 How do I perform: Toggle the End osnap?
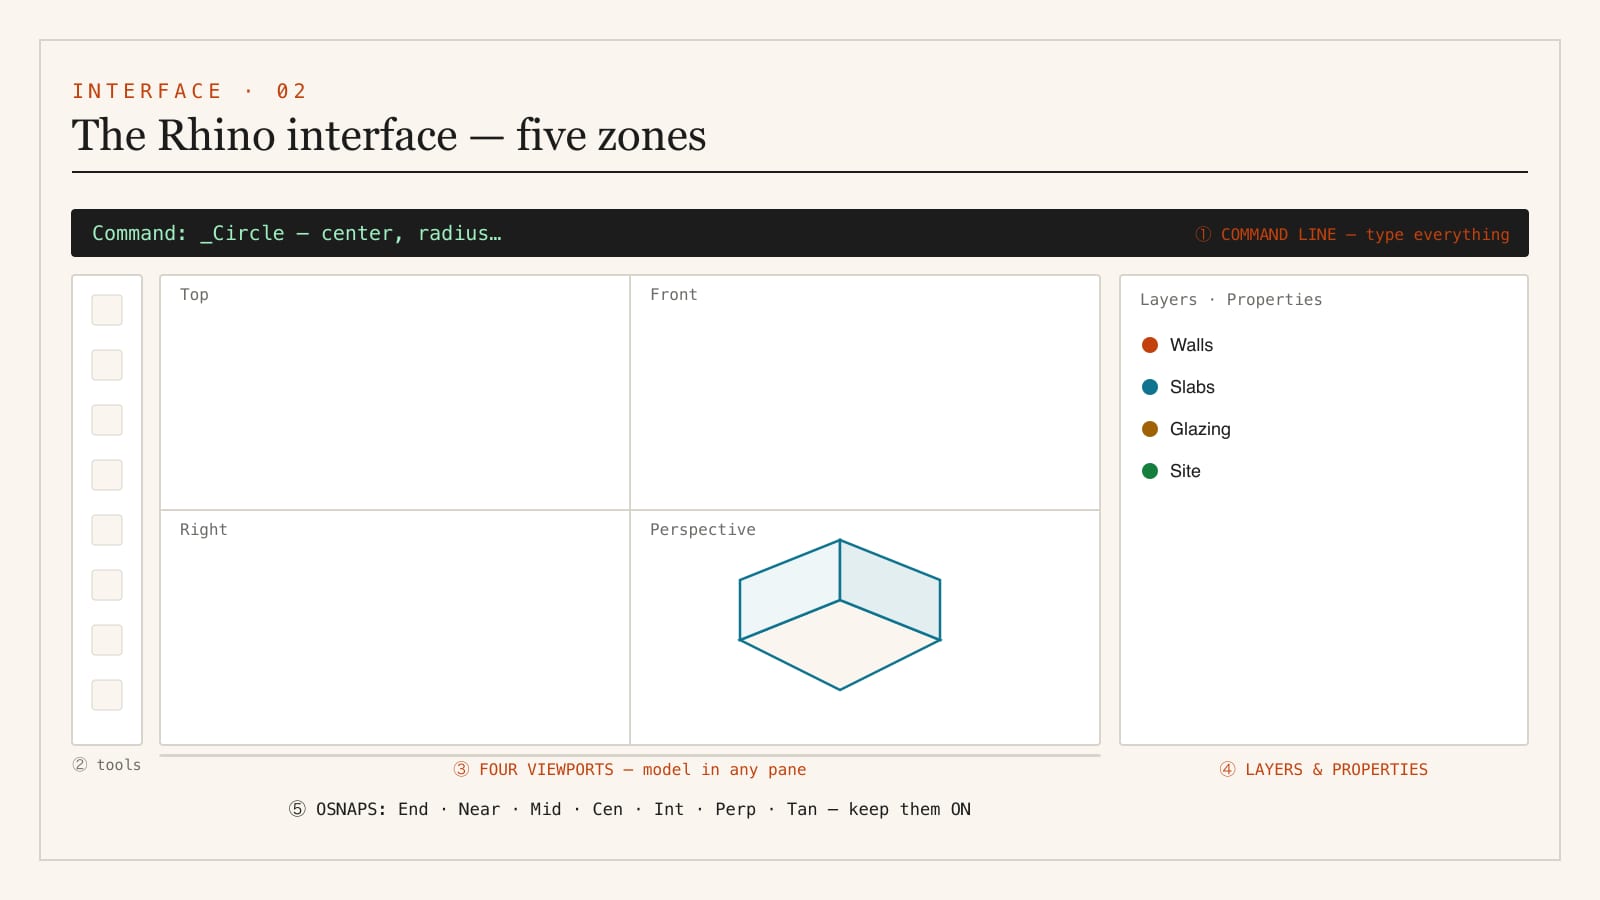413,809
